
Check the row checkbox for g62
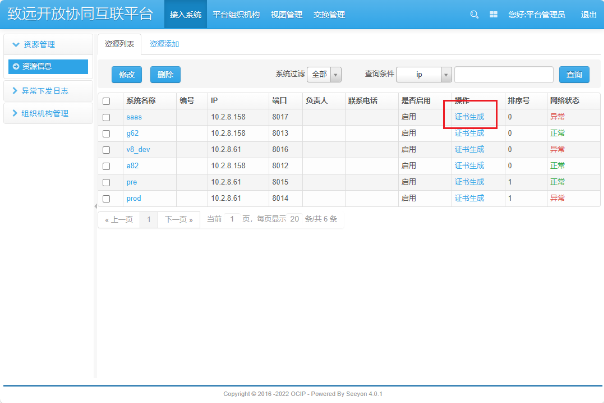pyautogui.click(x=107, y=133)
